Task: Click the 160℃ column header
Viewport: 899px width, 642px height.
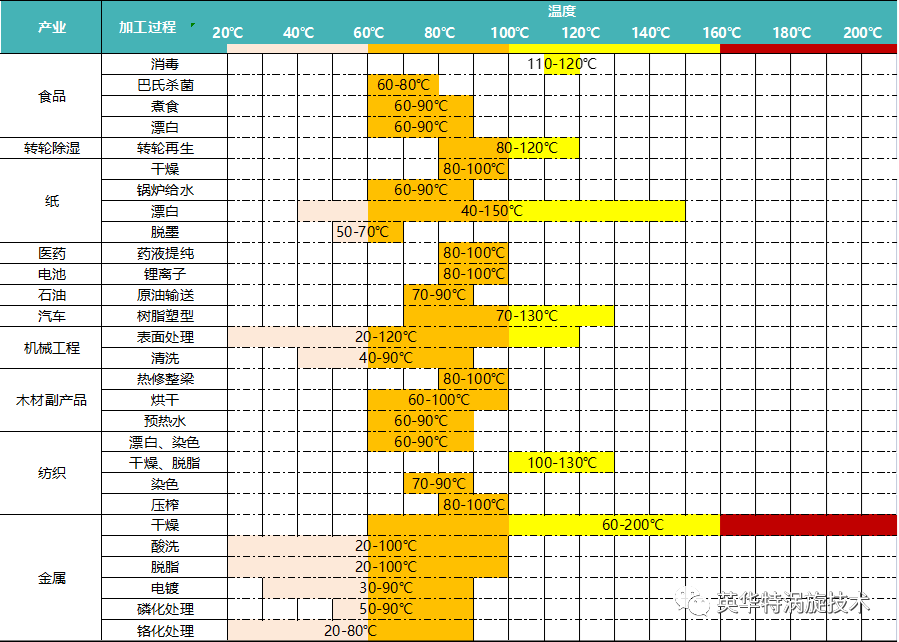Action: pos(721,33)
